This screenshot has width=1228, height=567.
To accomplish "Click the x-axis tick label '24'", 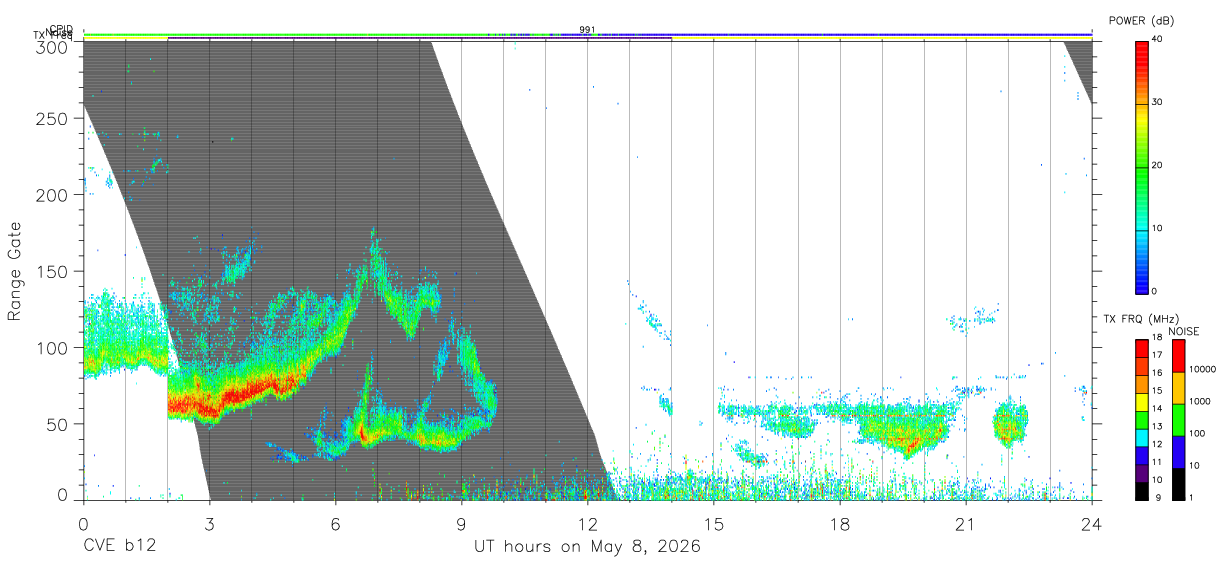I will [1092, 524].
